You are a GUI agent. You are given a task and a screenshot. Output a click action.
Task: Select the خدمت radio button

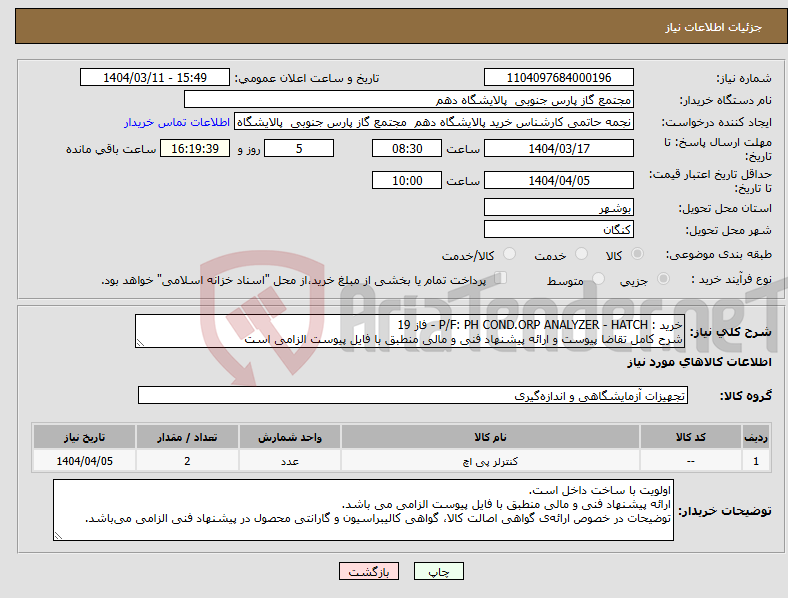[581, 254]
